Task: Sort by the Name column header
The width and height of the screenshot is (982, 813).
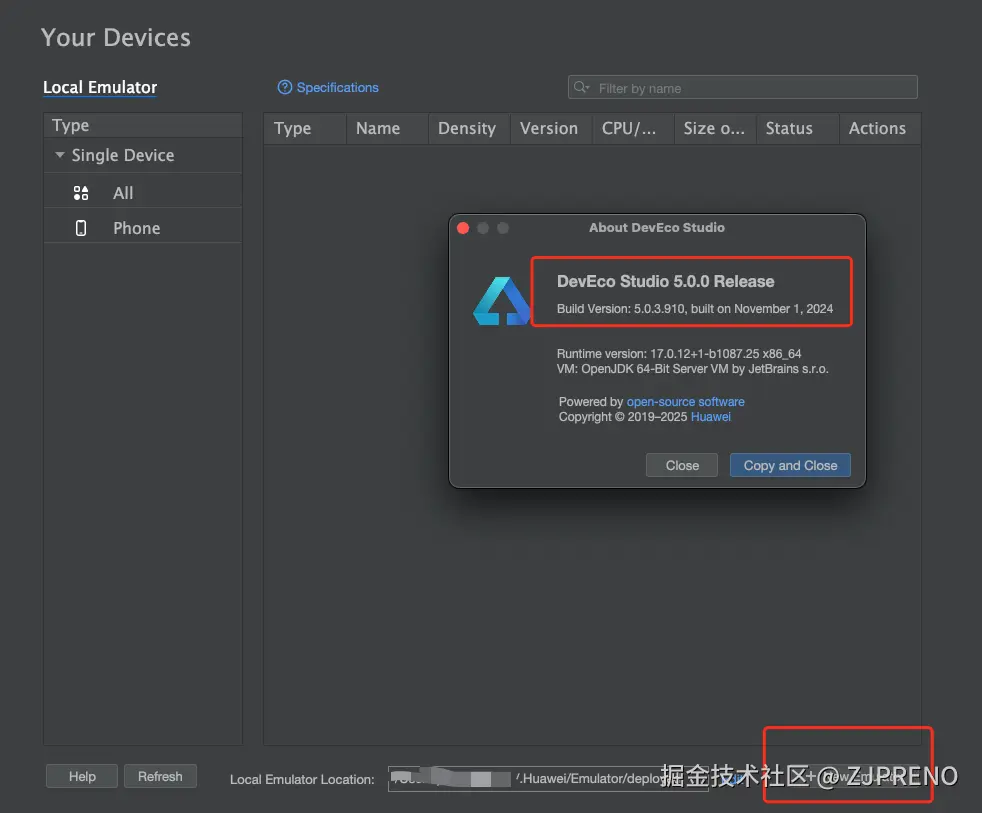Action: coord(387,128)
